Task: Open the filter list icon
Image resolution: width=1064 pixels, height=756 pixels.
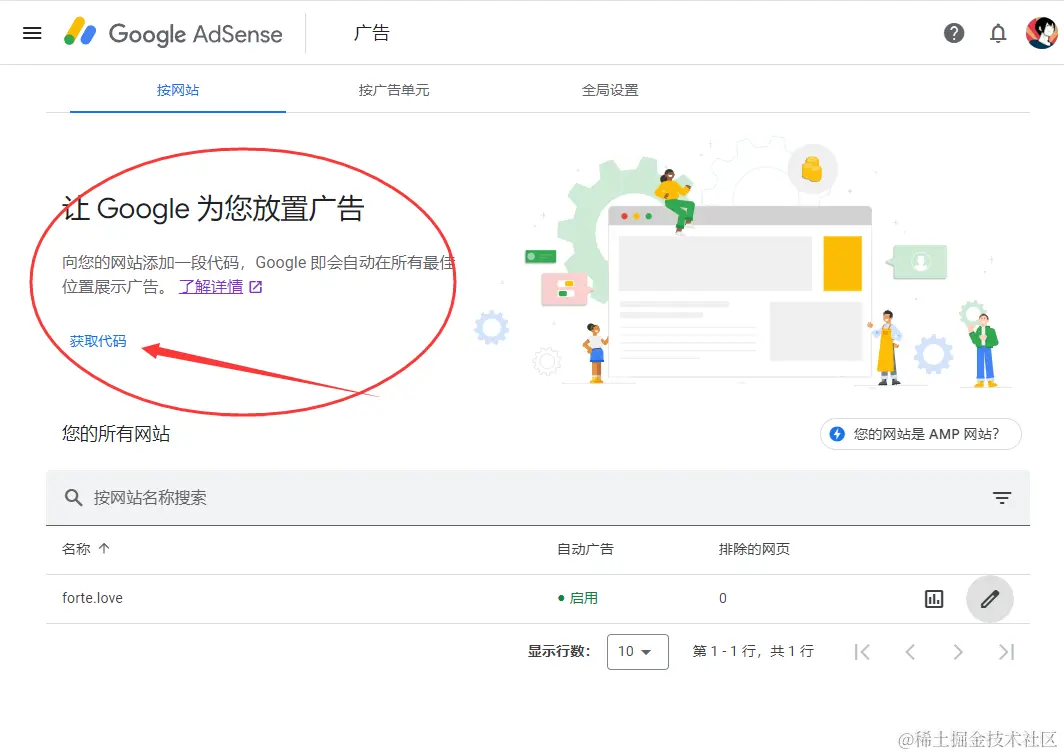Action: [x=1002, y=498]
